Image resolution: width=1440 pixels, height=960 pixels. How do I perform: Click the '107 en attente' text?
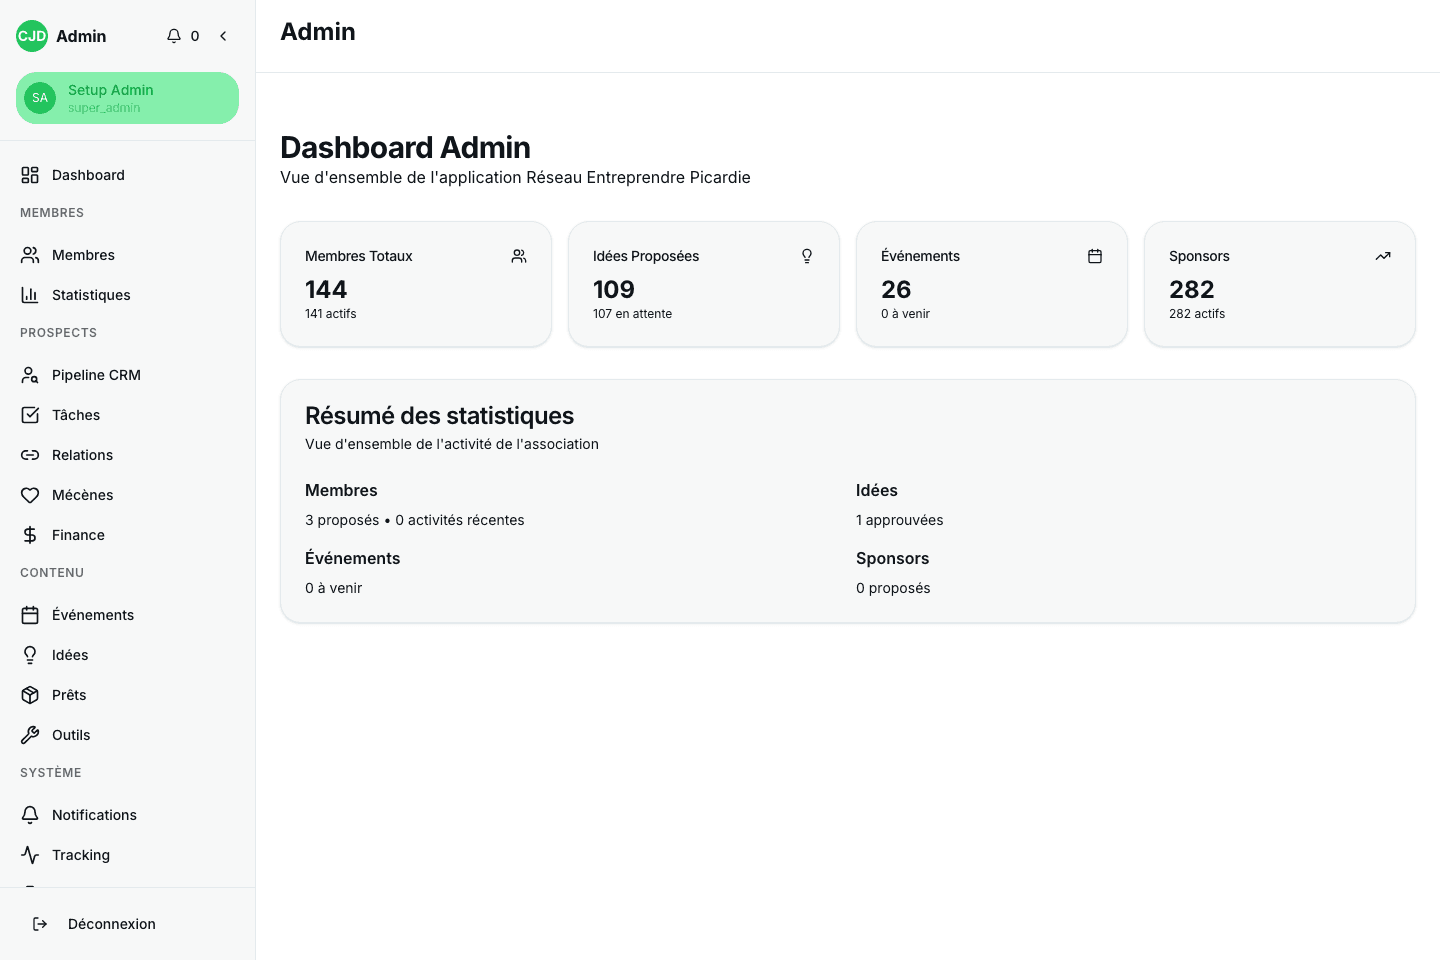coord(633,314)
